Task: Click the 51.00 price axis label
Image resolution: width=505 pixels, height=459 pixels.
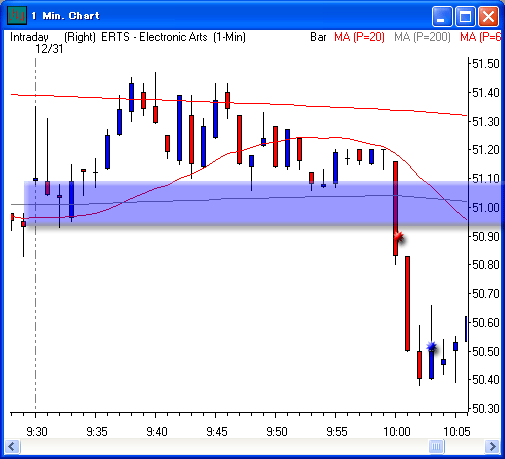Action: tap(486, 208)
